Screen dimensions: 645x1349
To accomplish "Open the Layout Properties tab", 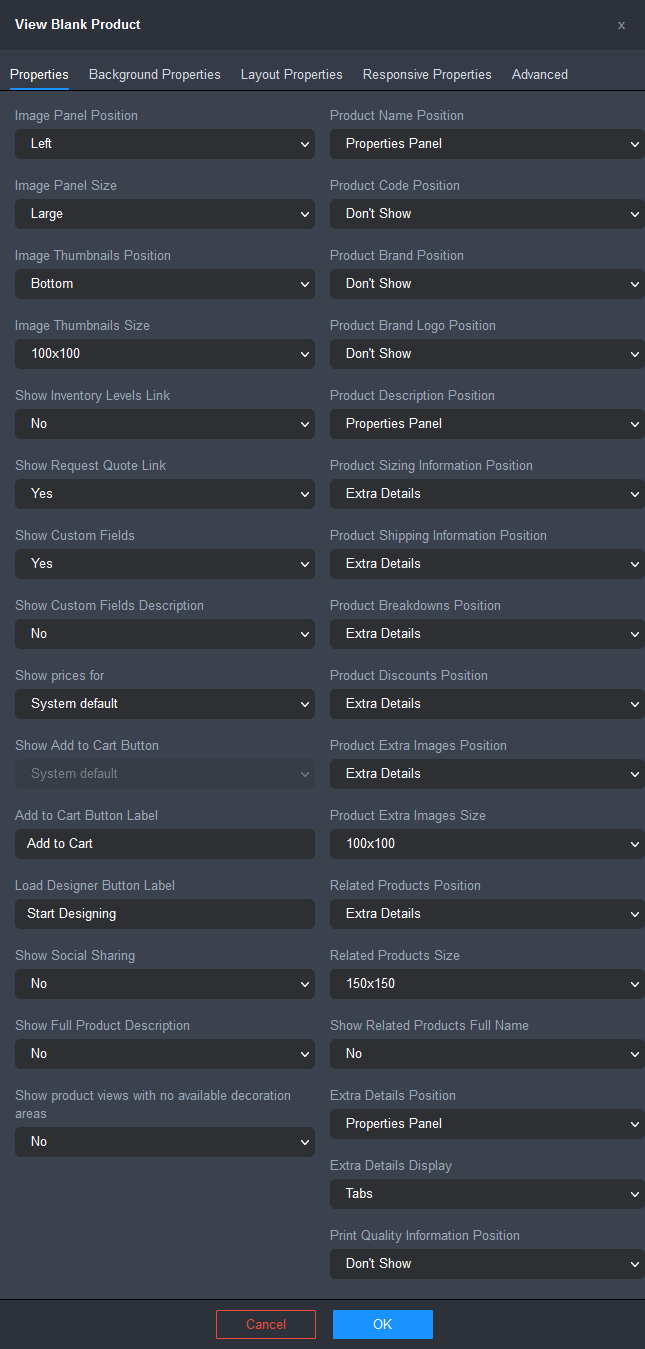I will [x=292, y=74].
